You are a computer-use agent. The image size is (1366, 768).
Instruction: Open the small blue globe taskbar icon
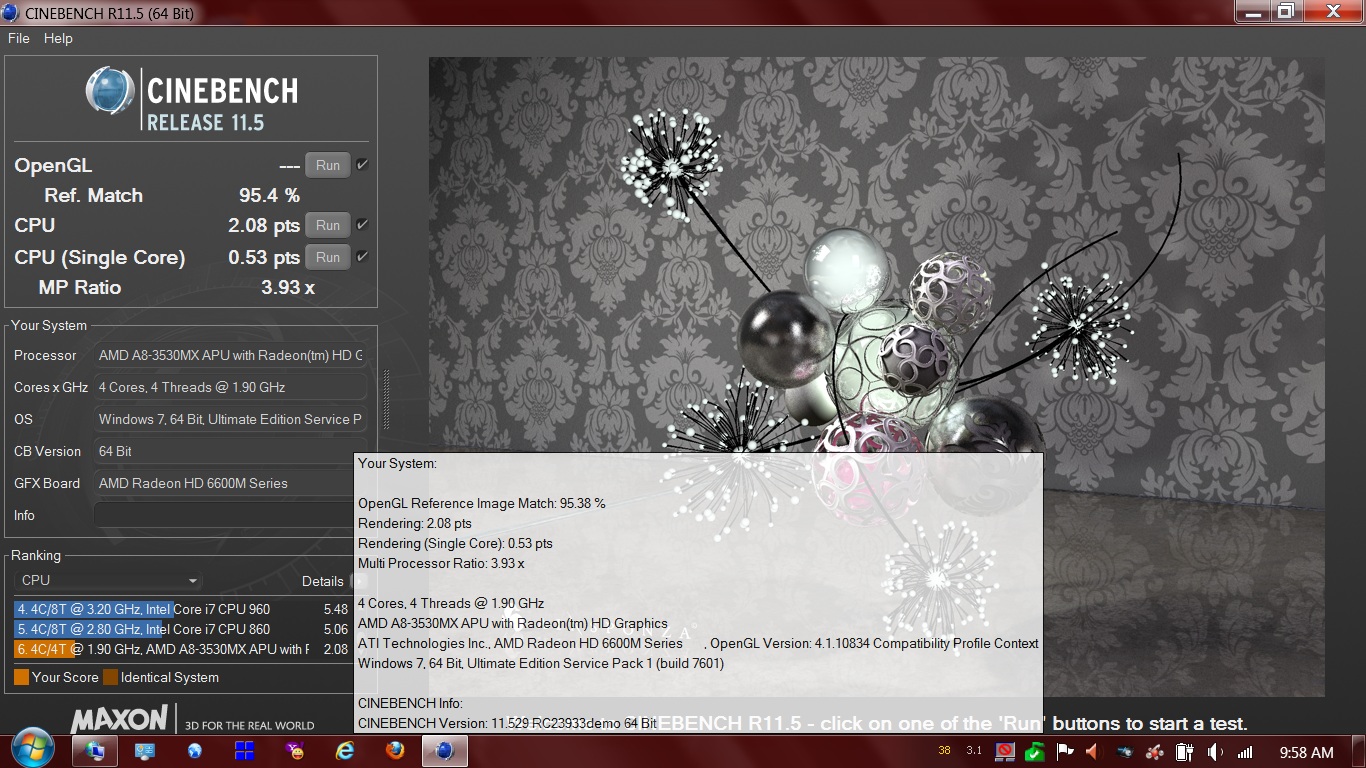[x=195, y=750]
